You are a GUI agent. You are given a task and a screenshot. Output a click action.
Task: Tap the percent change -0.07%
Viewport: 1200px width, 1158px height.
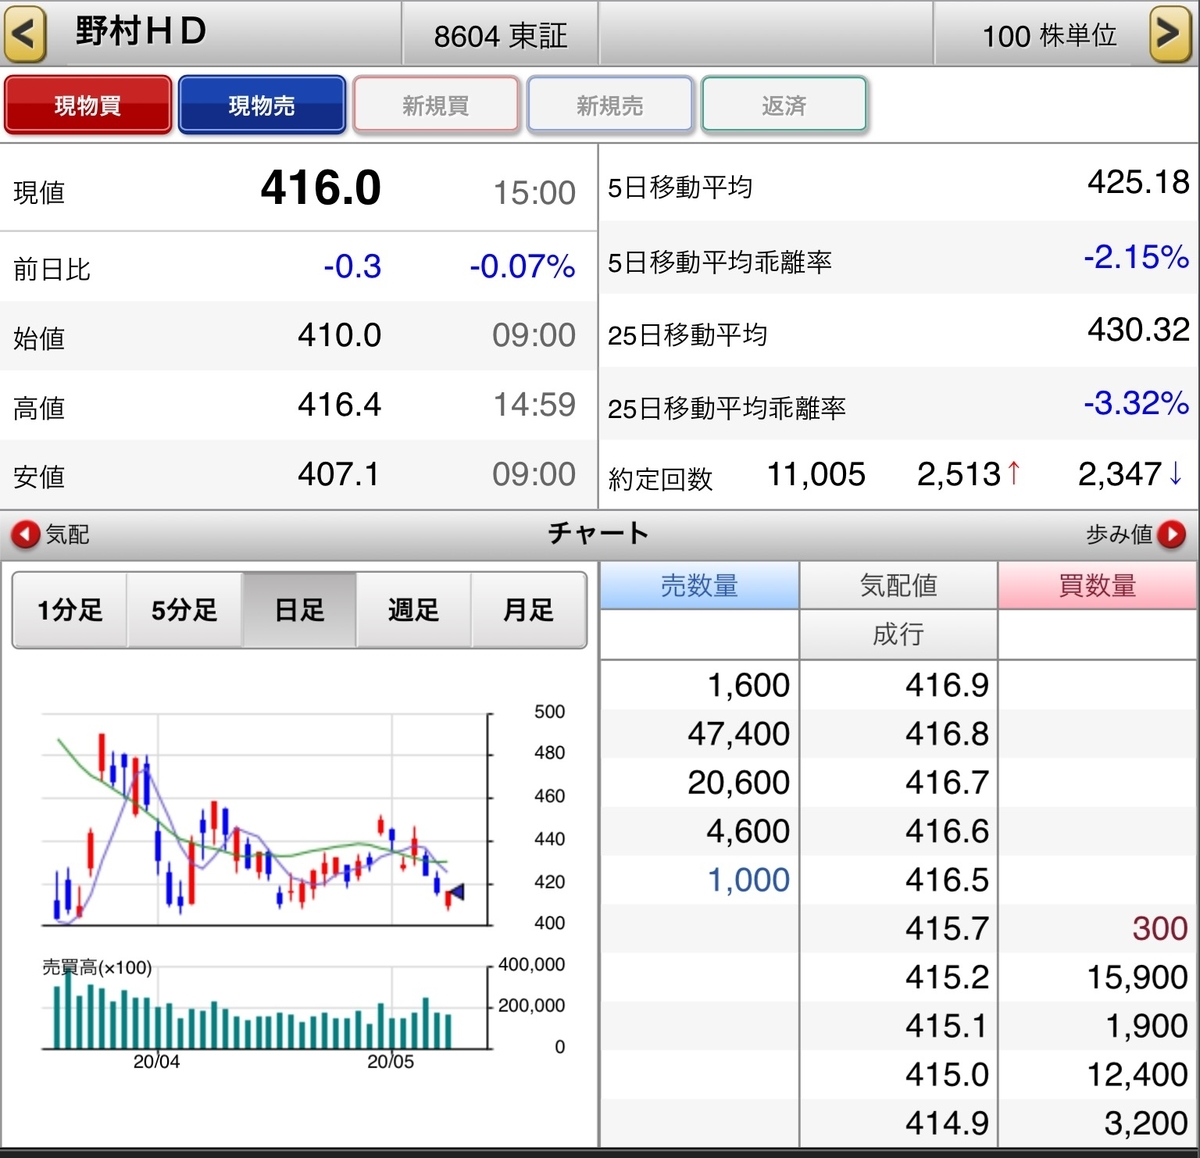tap(522, 266)
